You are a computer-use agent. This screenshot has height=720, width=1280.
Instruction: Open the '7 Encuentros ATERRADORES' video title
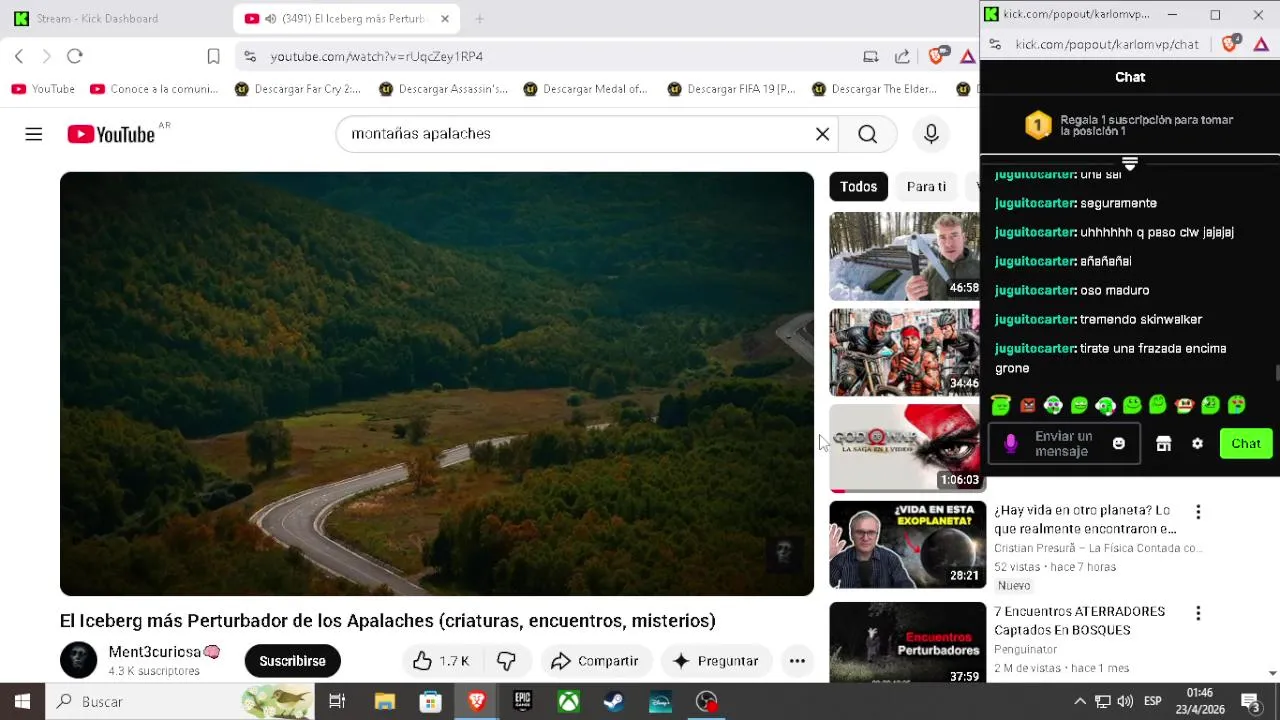coord(1080,621)
